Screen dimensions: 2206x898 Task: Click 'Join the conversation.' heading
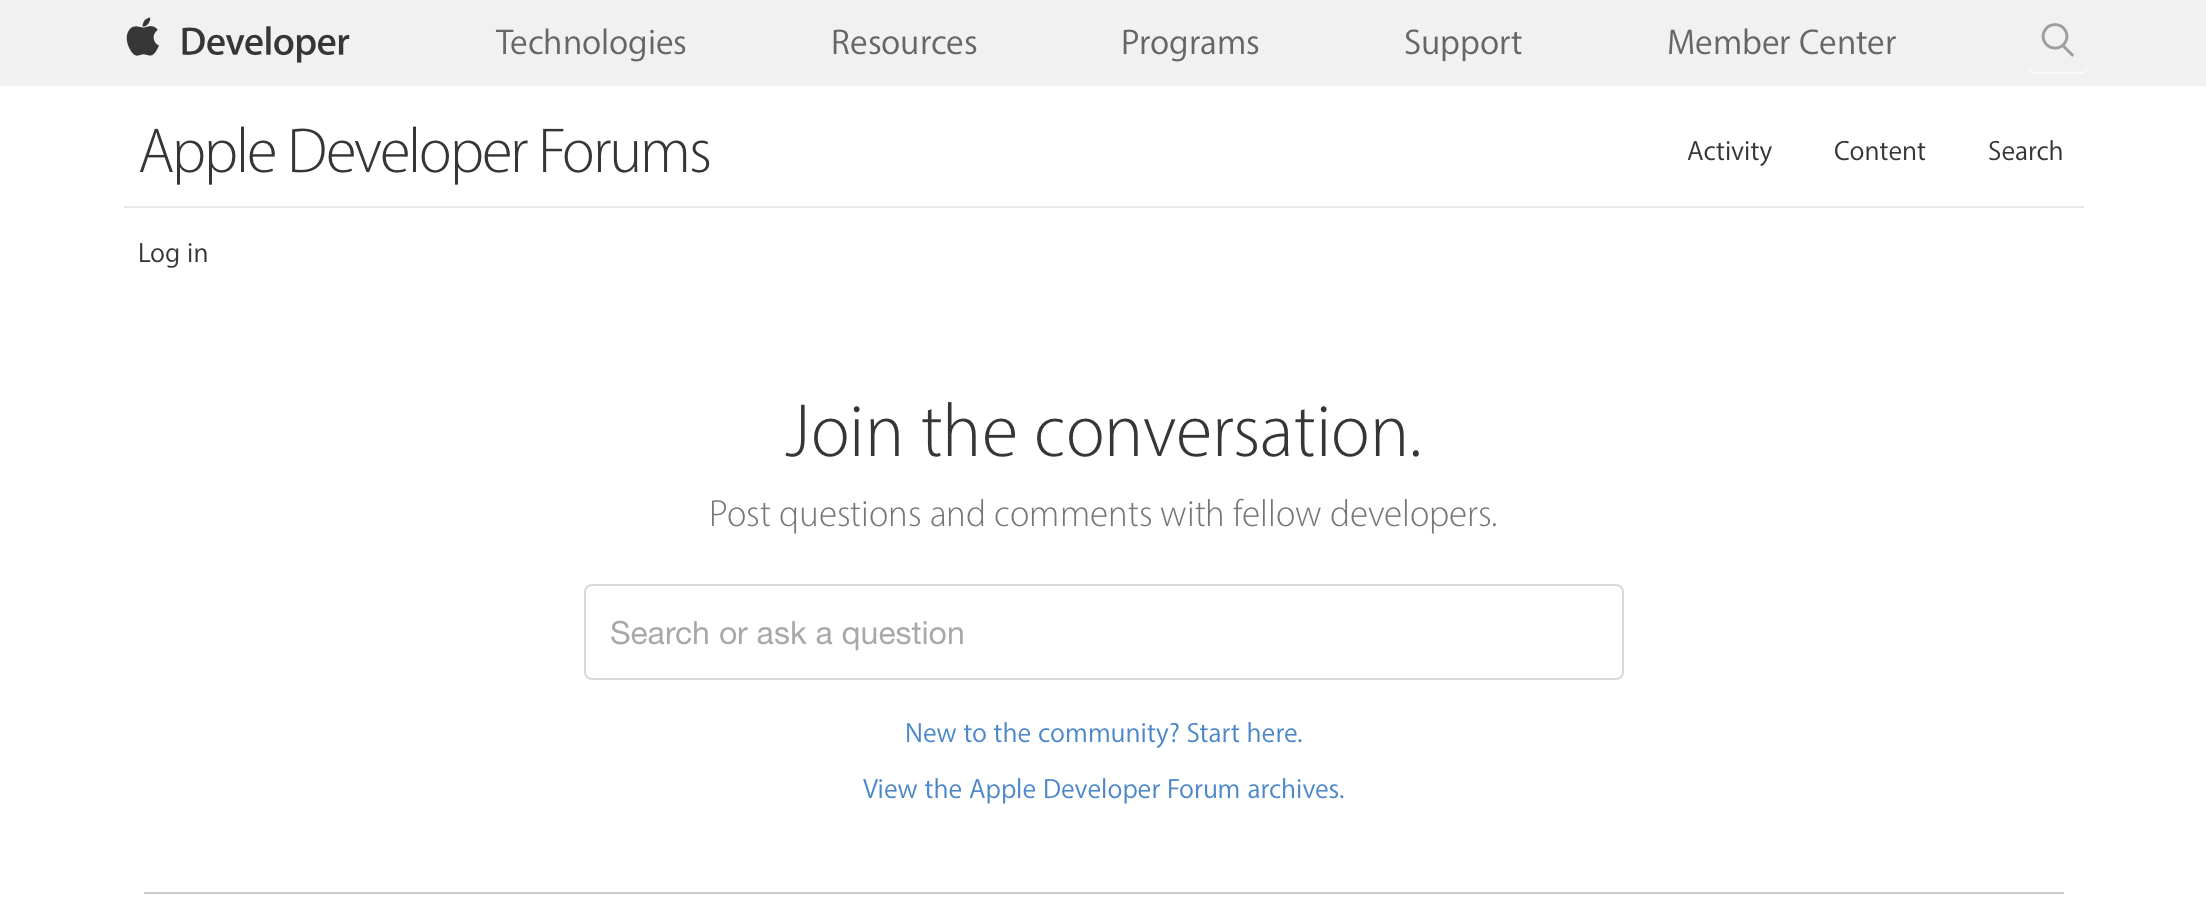pos(1103,432)
